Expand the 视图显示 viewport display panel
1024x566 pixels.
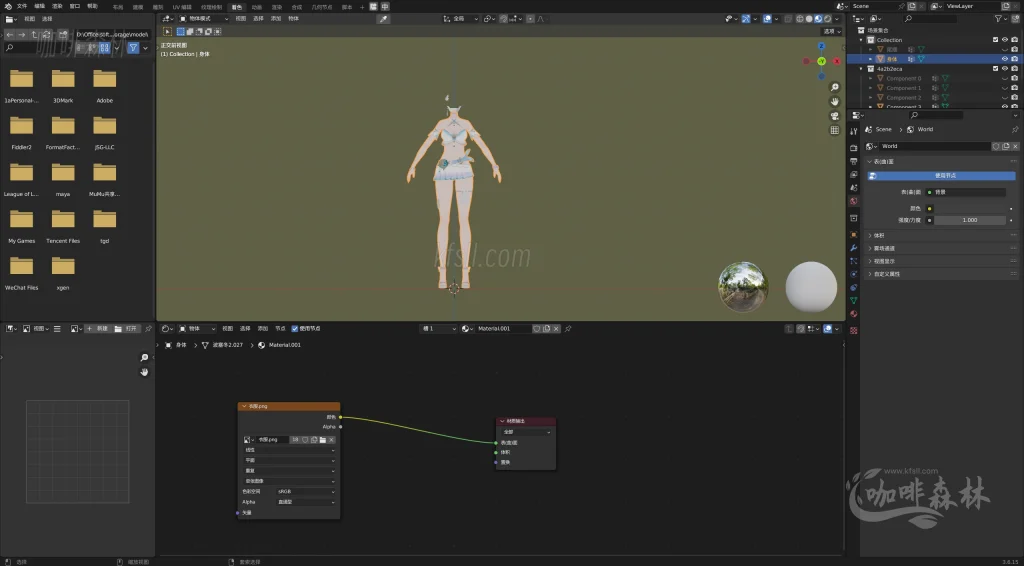point(942,261)
